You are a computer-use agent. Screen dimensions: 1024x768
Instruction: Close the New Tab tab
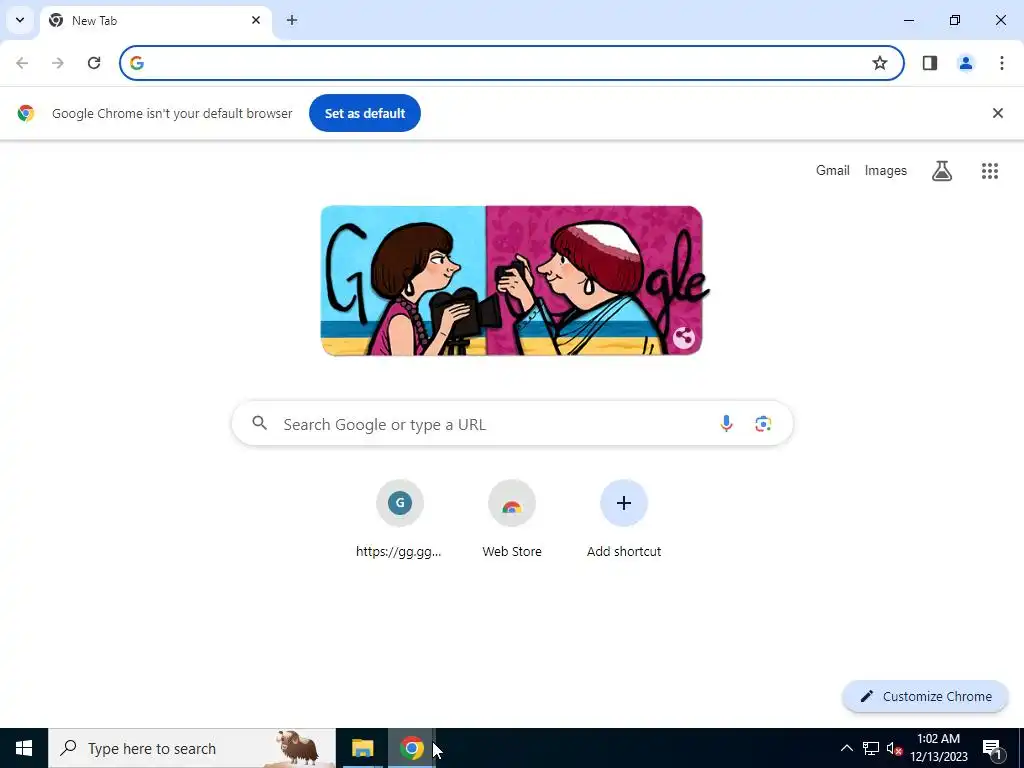coord(256,20)
